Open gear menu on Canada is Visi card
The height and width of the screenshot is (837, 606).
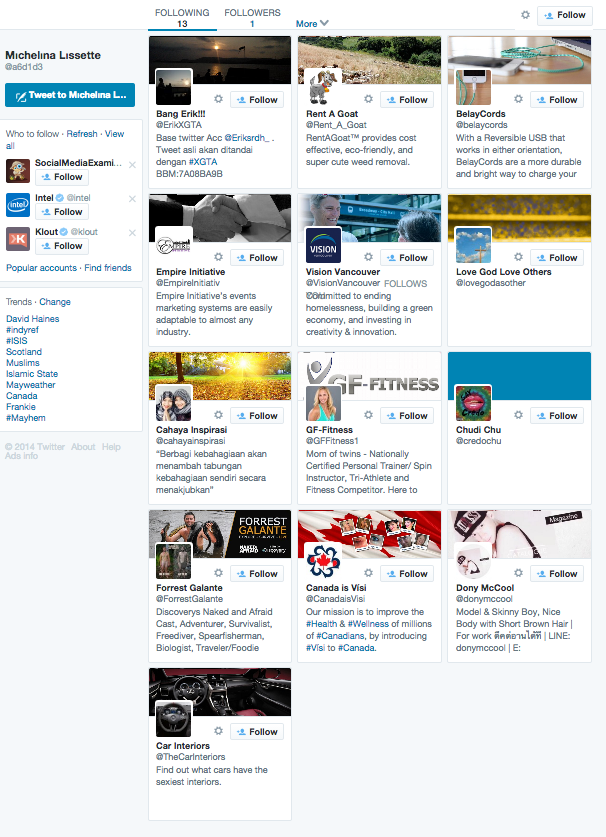point(368,573)
